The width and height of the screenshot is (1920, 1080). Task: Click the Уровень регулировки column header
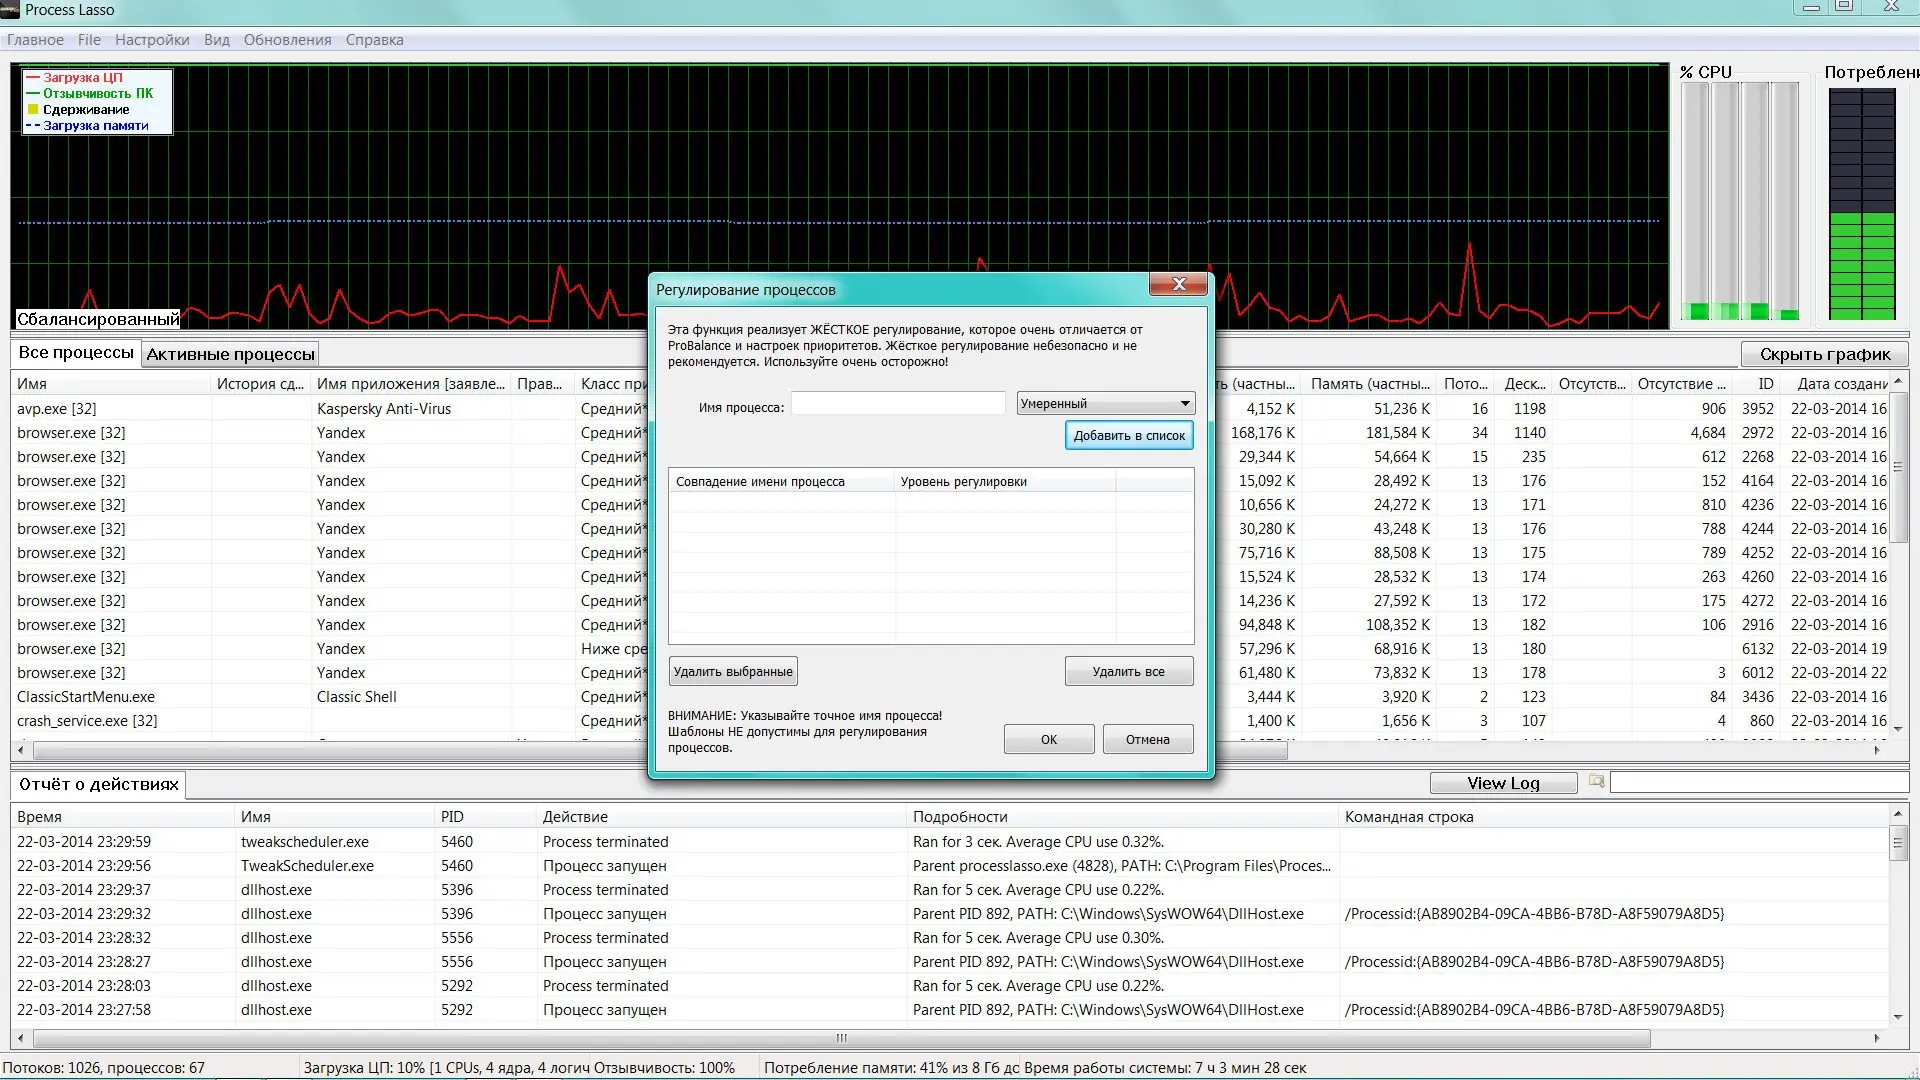[x=963, y=481]
